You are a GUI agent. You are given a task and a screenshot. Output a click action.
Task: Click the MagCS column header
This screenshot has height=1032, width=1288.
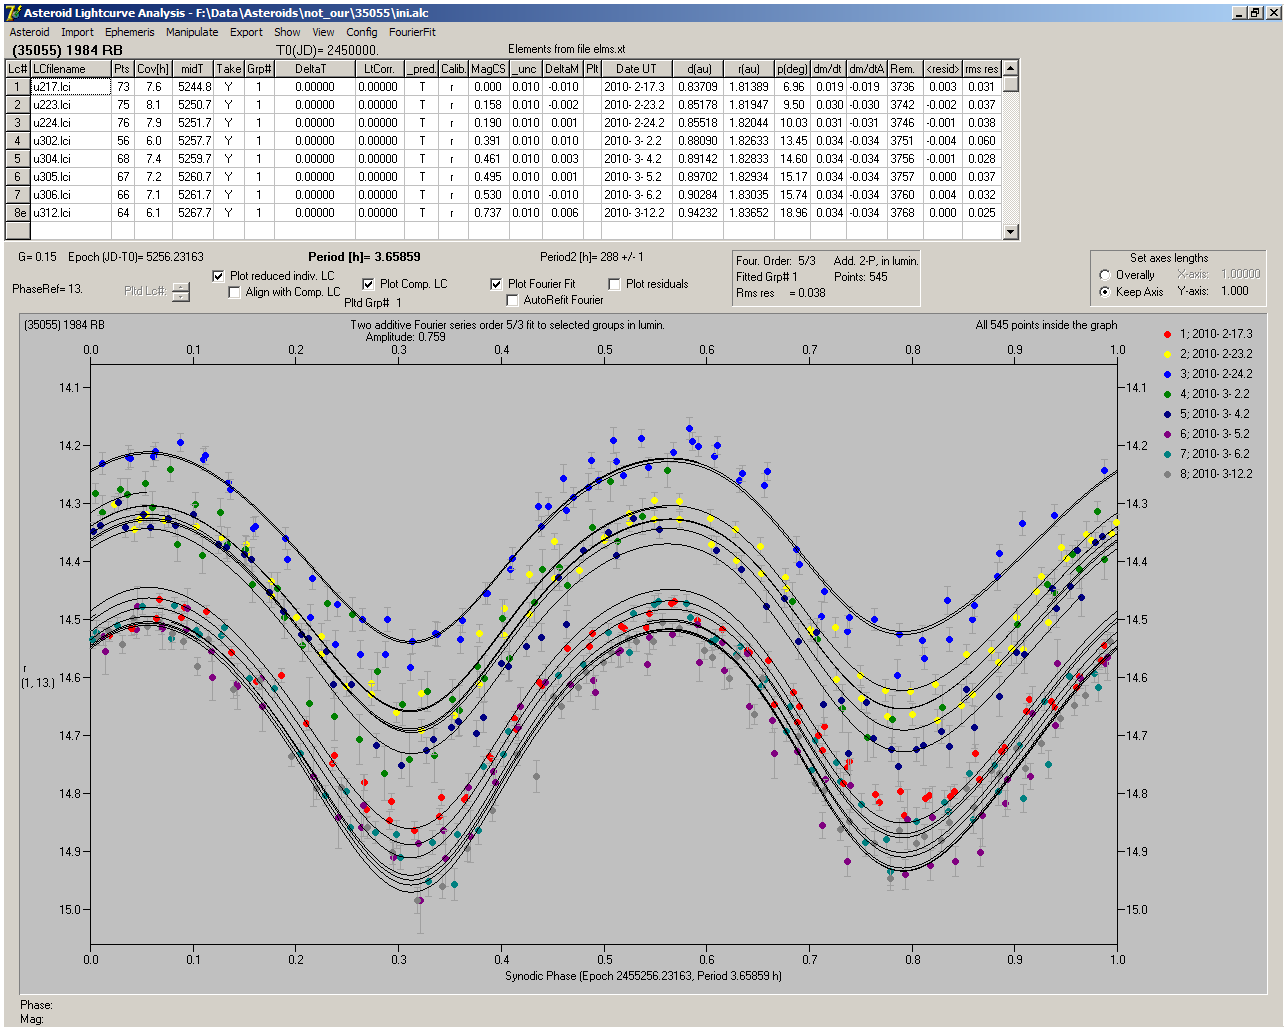click(x=488, y=69)
